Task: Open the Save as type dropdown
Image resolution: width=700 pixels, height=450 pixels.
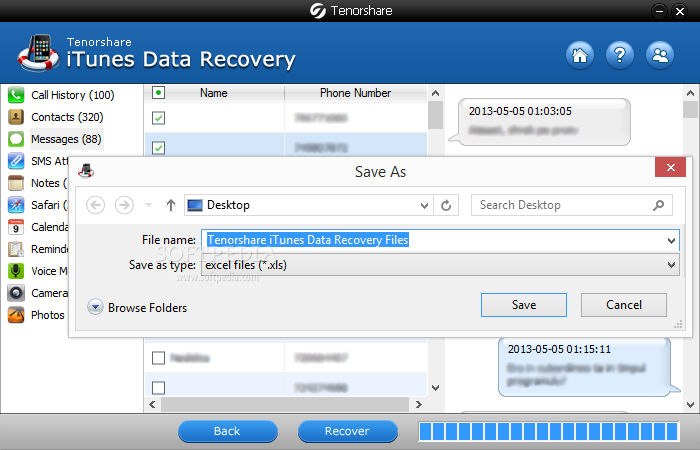Action: pyautogui.click(x=671, y=265)
